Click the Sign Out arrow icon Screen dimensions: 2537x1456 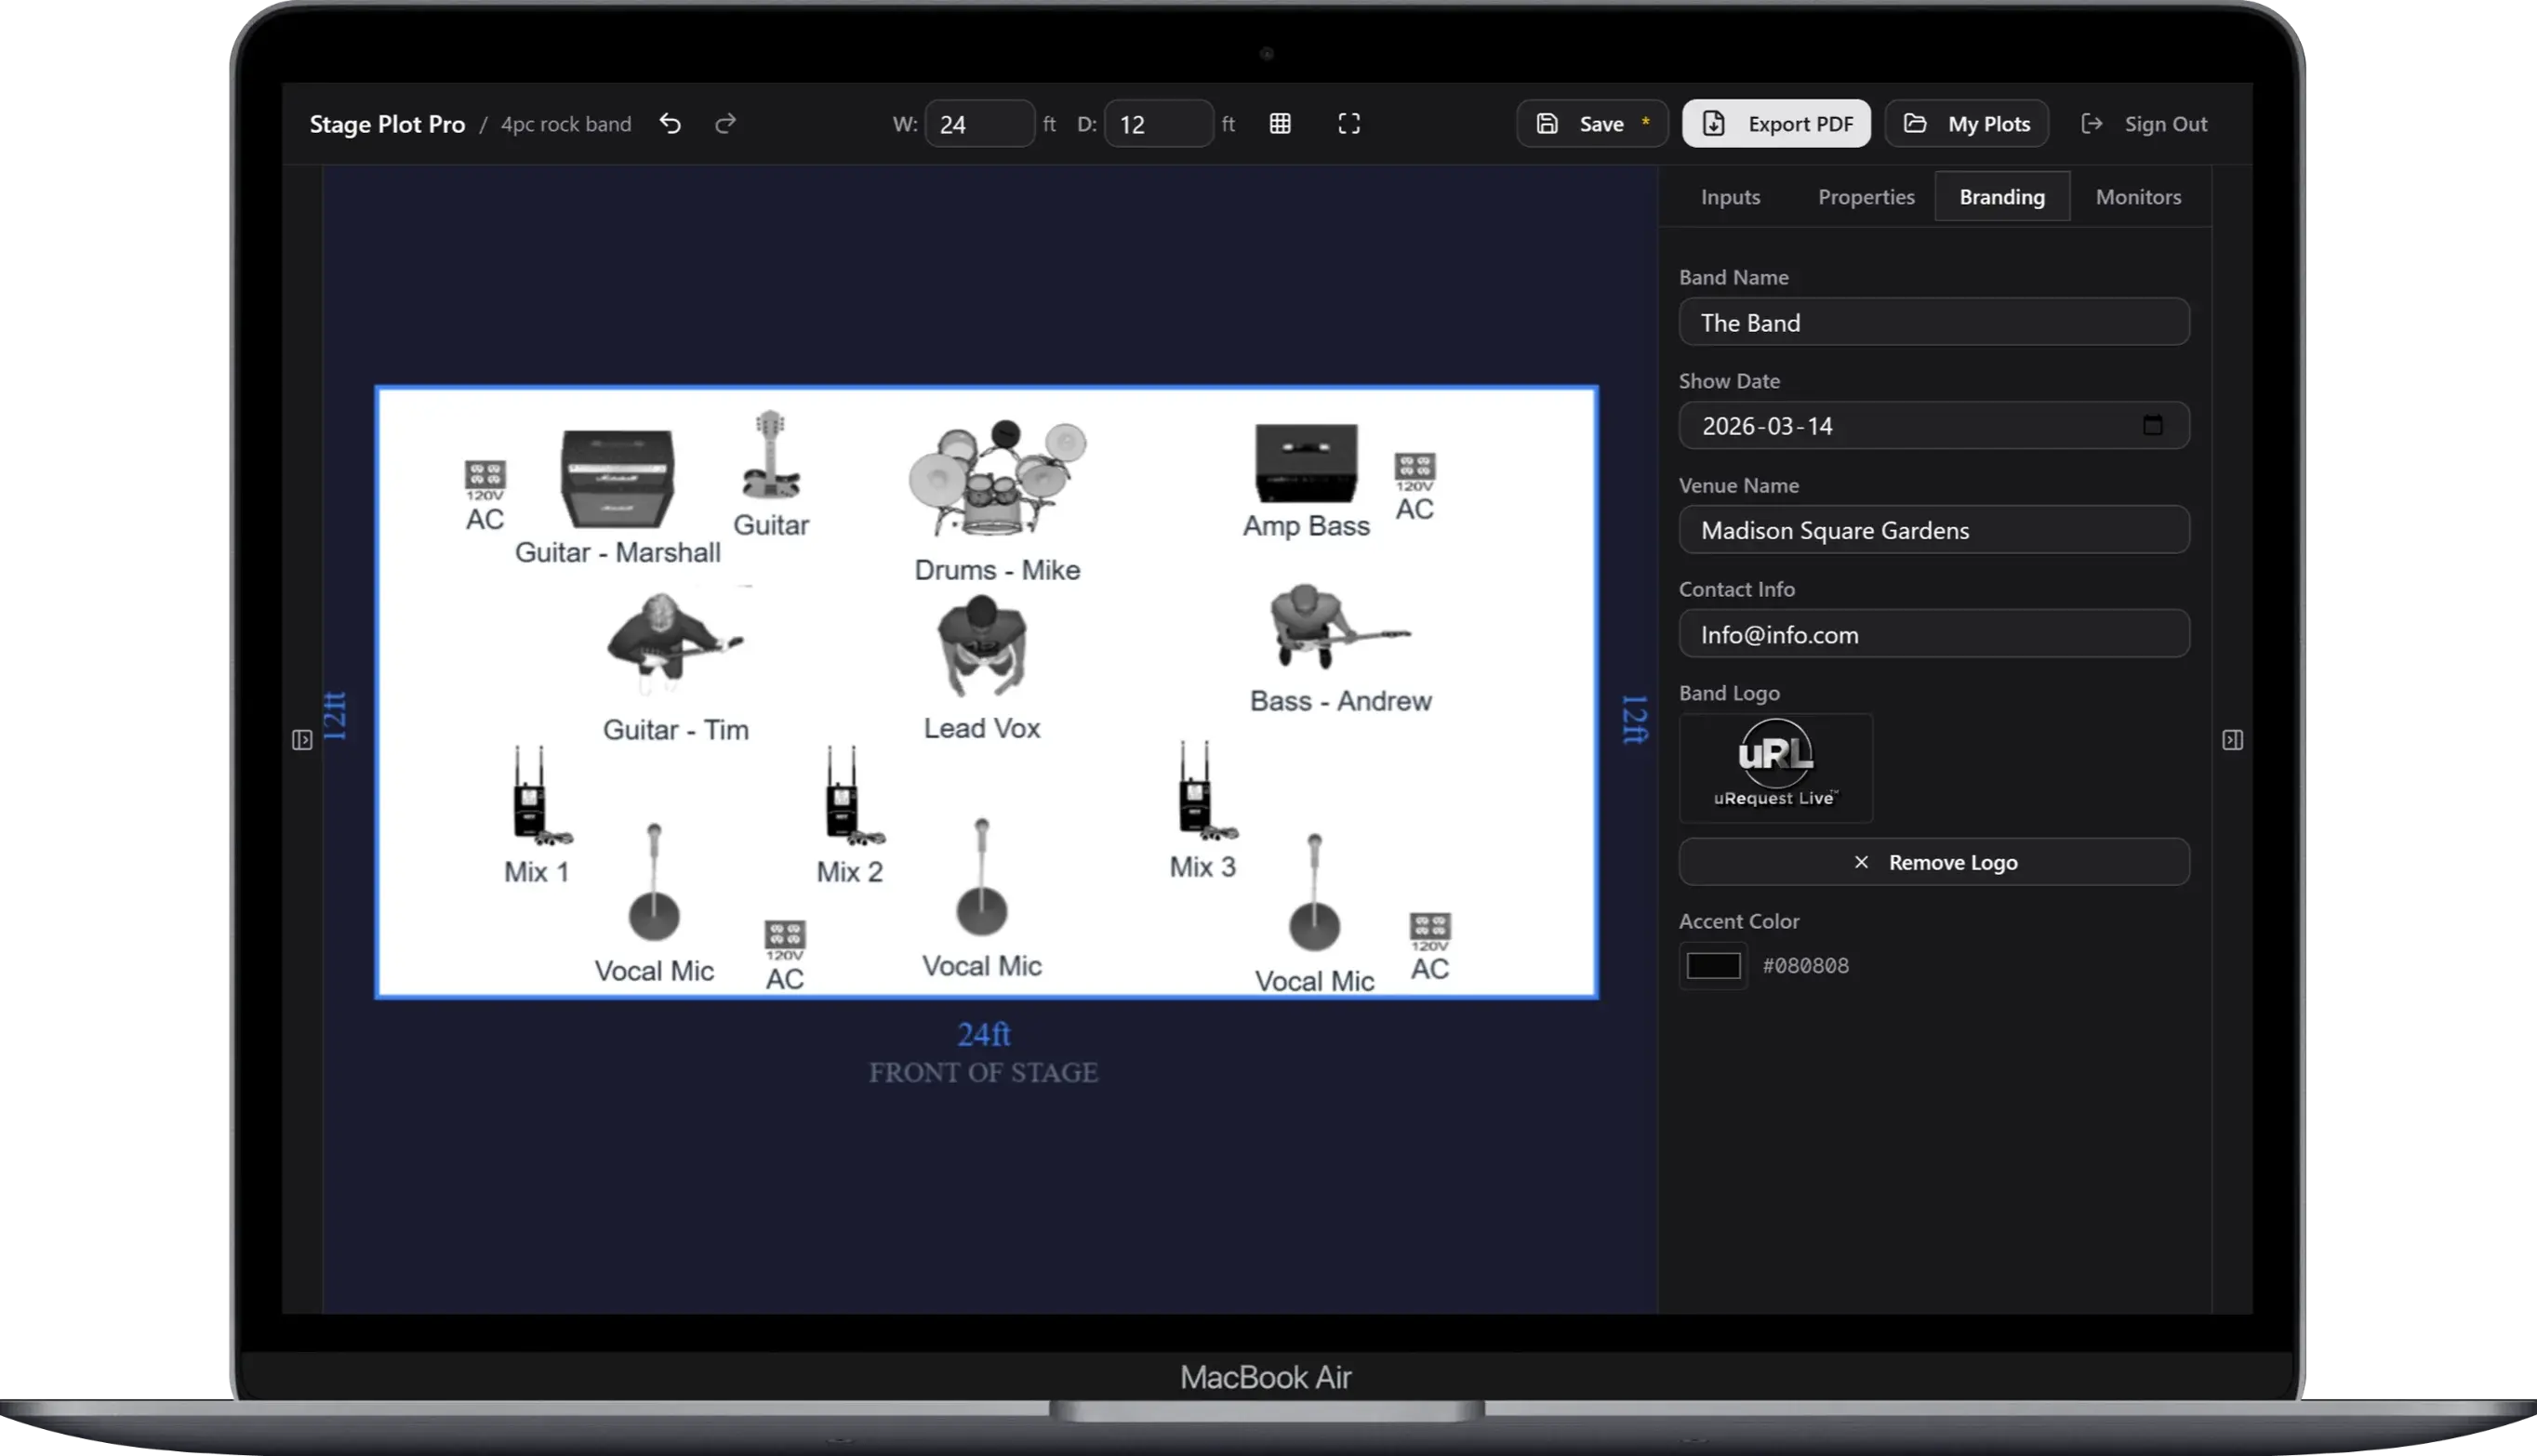2091,123
